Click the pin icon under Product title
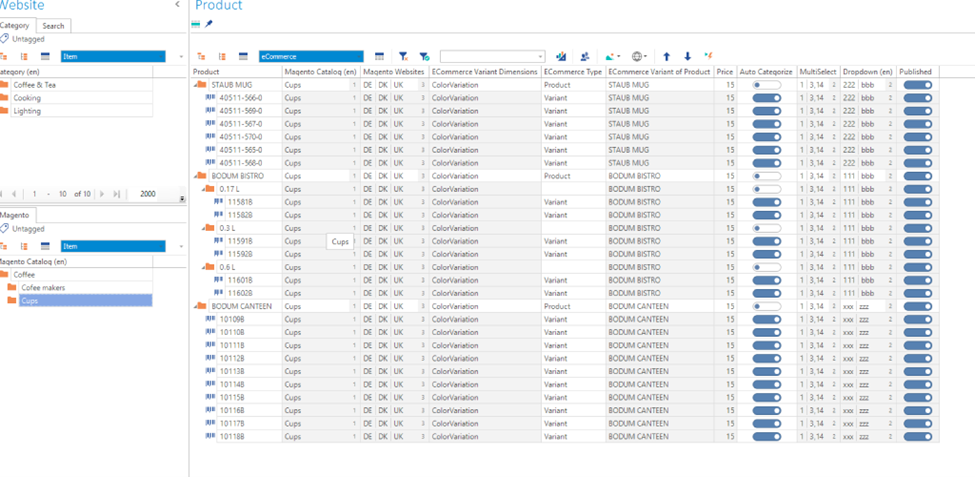Screen dimensions: 975x477 coord(209,24)
